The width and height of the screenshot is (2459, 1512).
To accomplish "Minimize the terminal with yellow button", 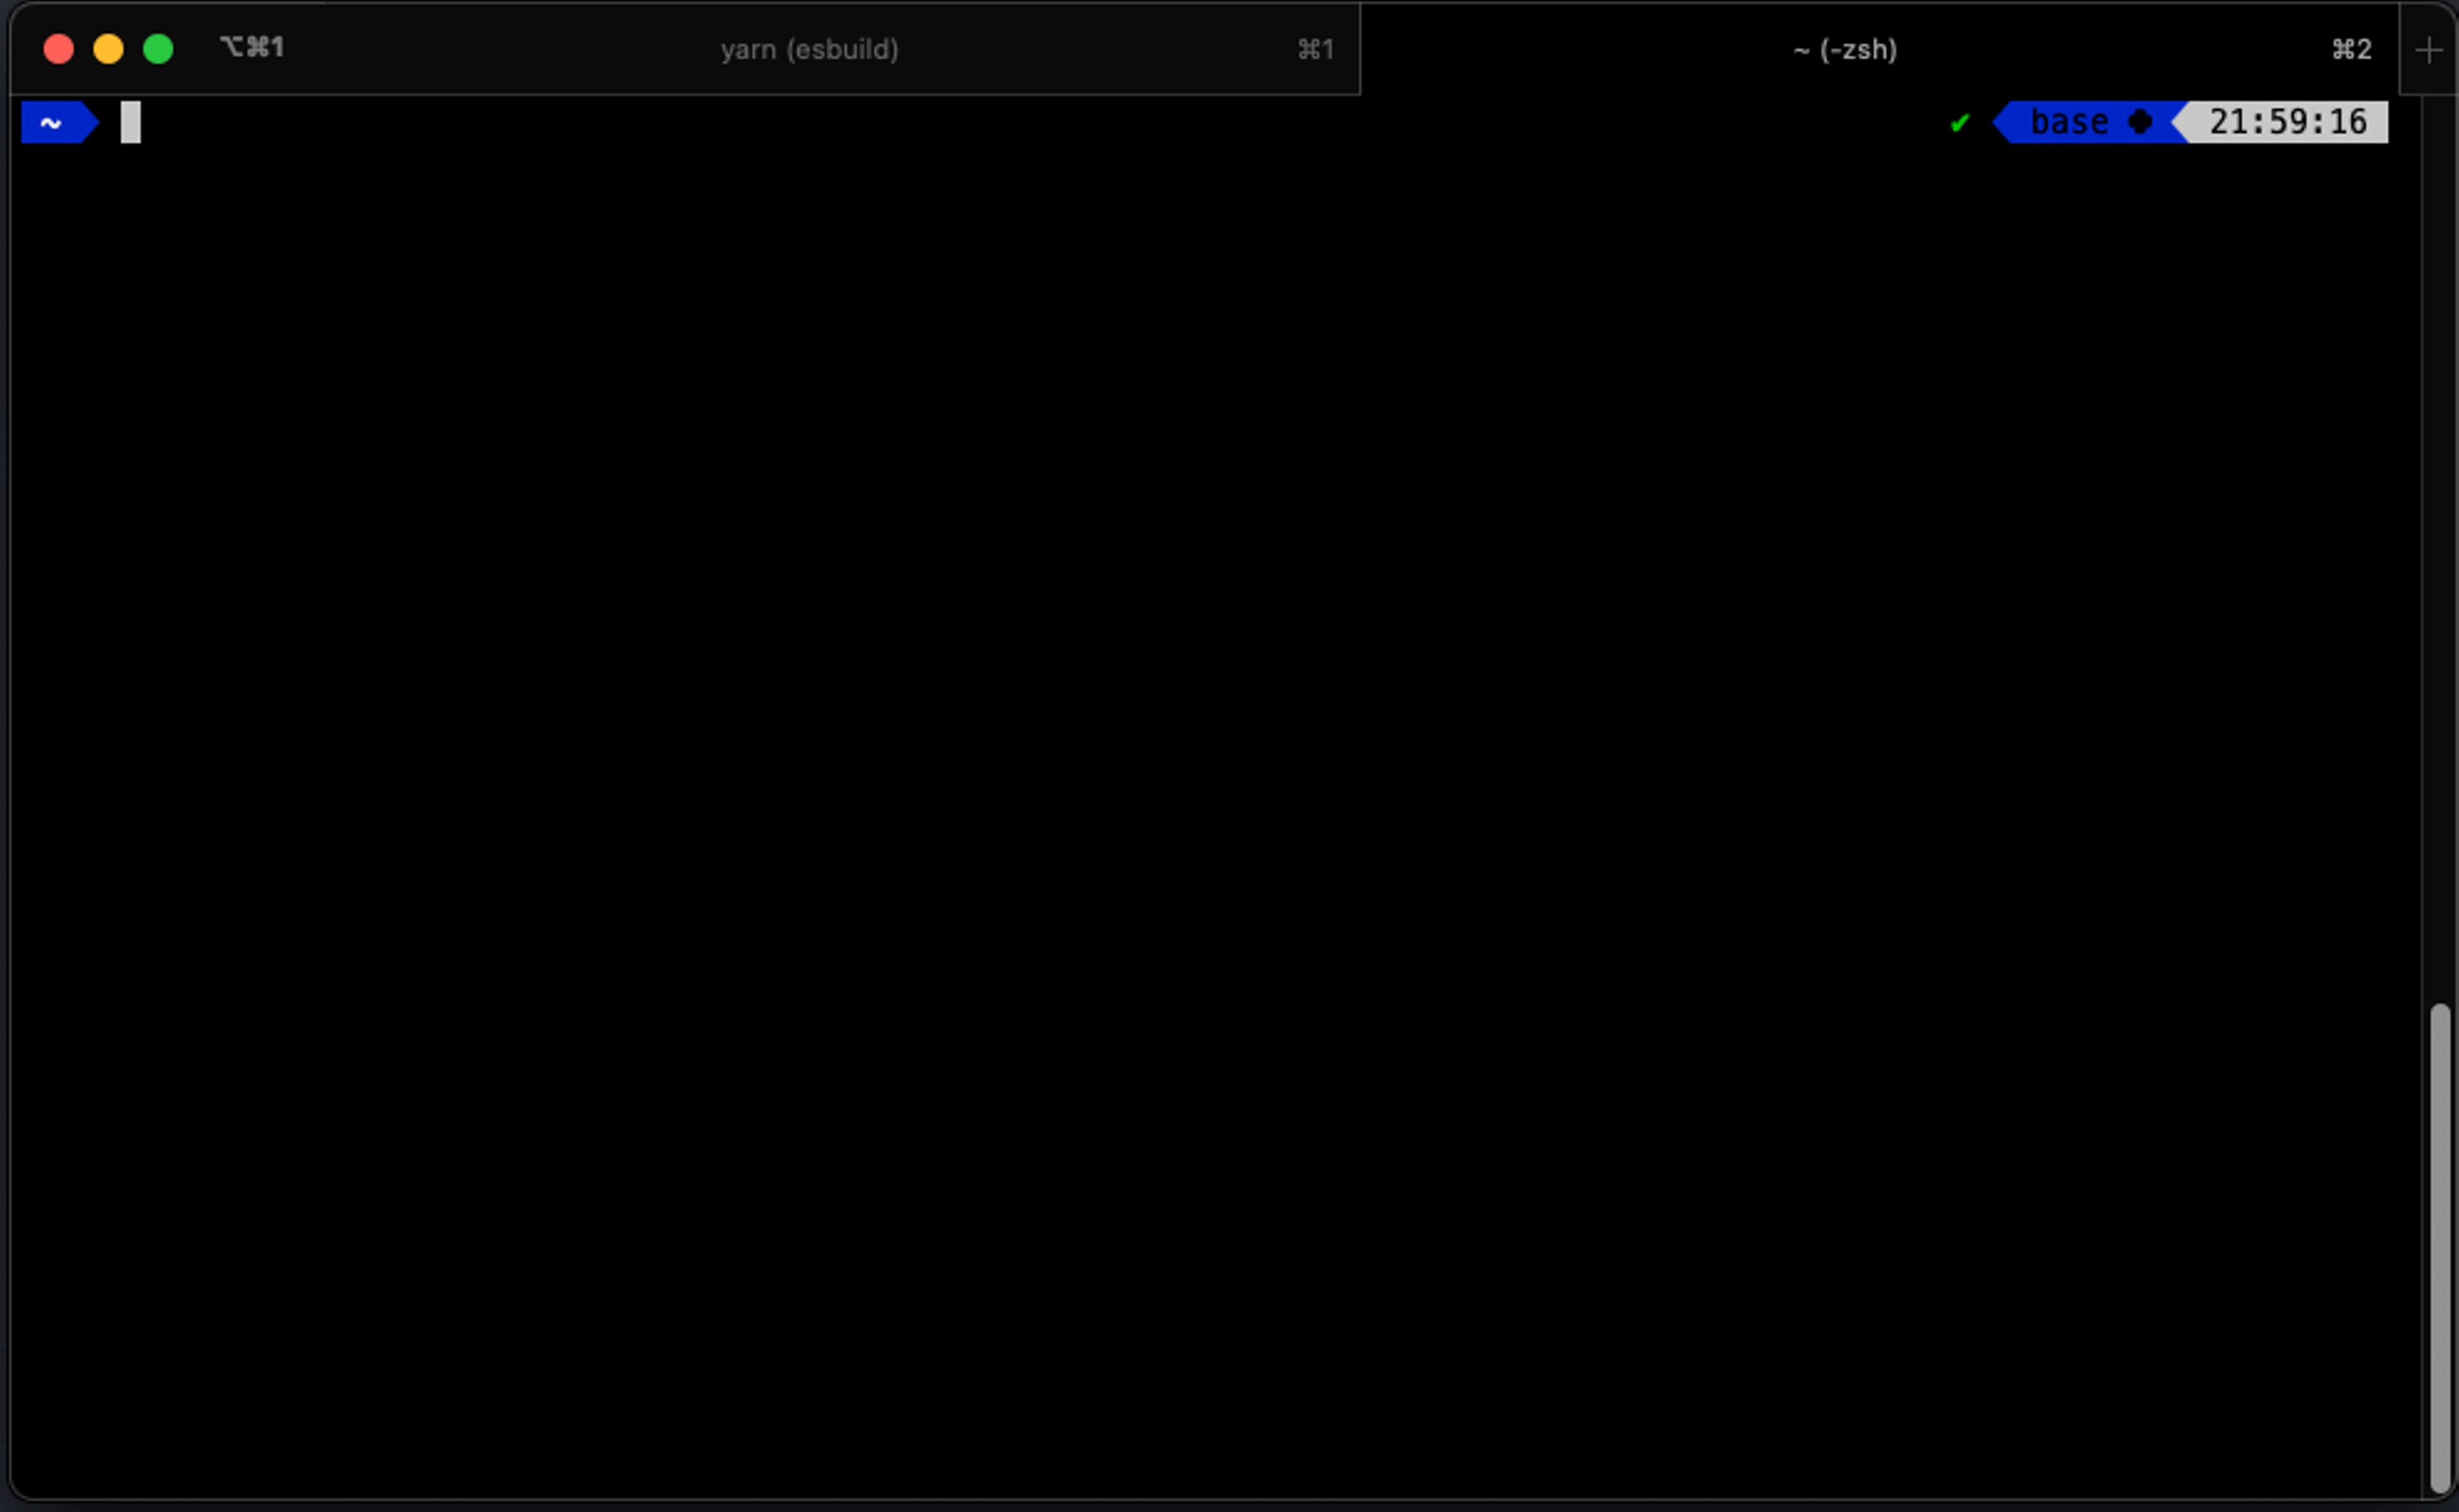I will pos(108,49).
